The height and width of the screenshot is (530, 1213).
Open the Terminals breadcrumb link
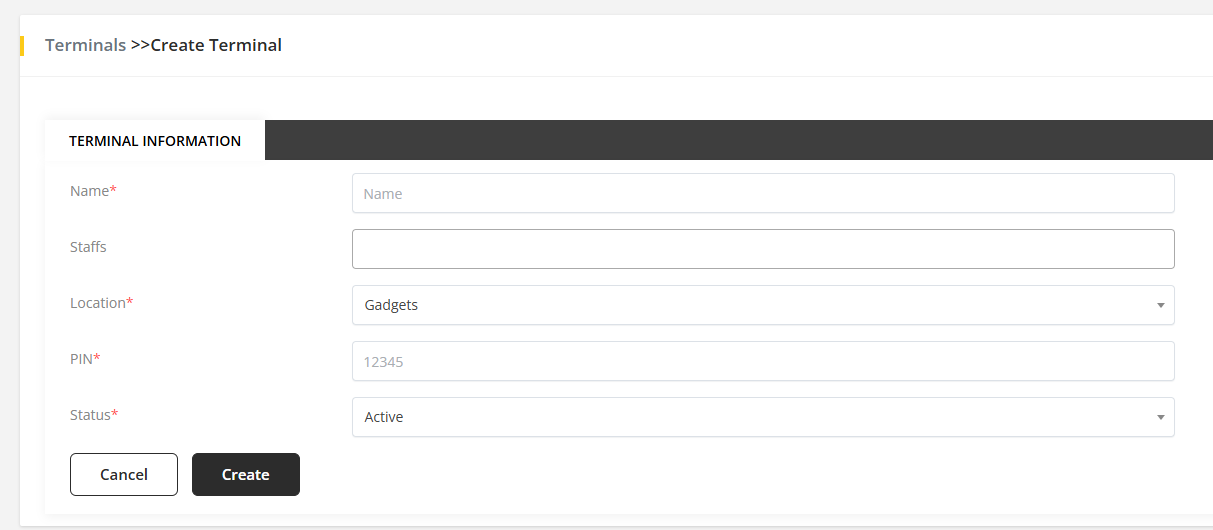(85, 45)
